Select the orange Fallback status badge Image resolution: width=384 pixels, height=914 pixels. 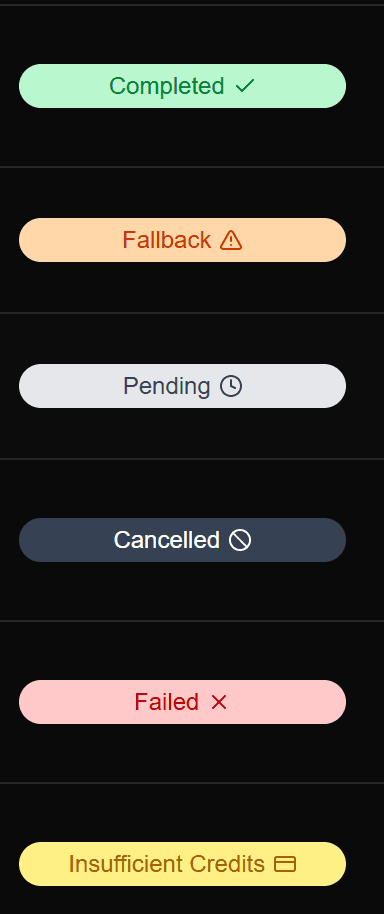(x=182, y=240)
